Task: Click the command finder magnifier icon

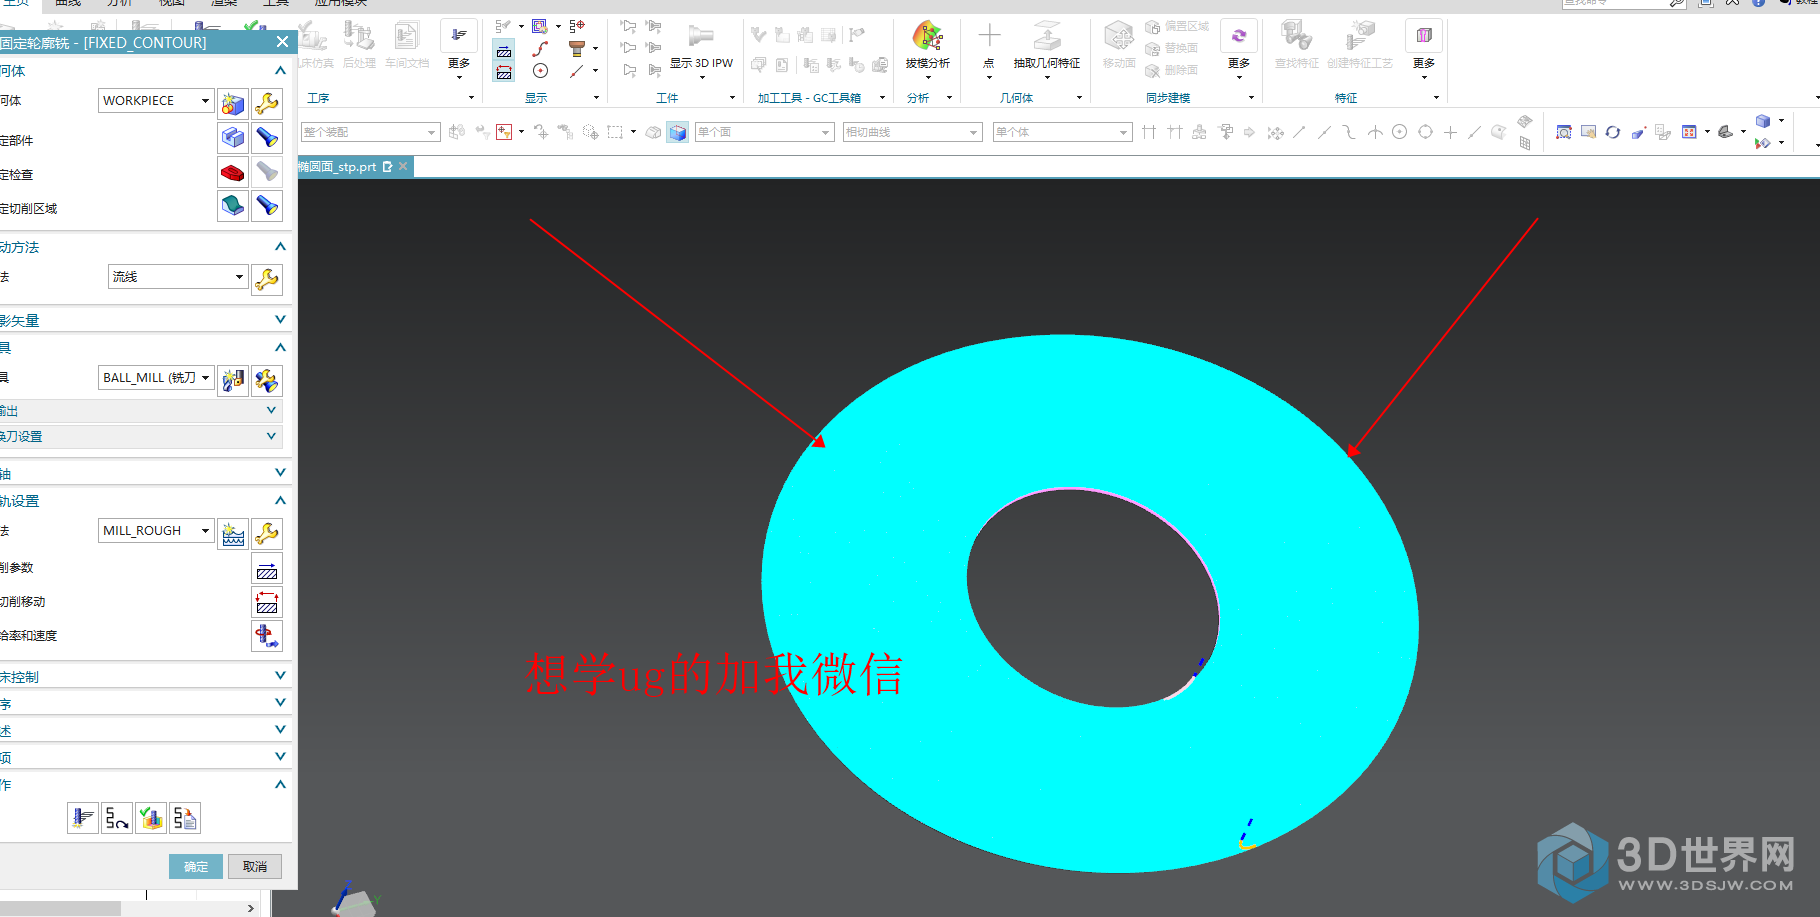Action: click(x=1677, y=3)
